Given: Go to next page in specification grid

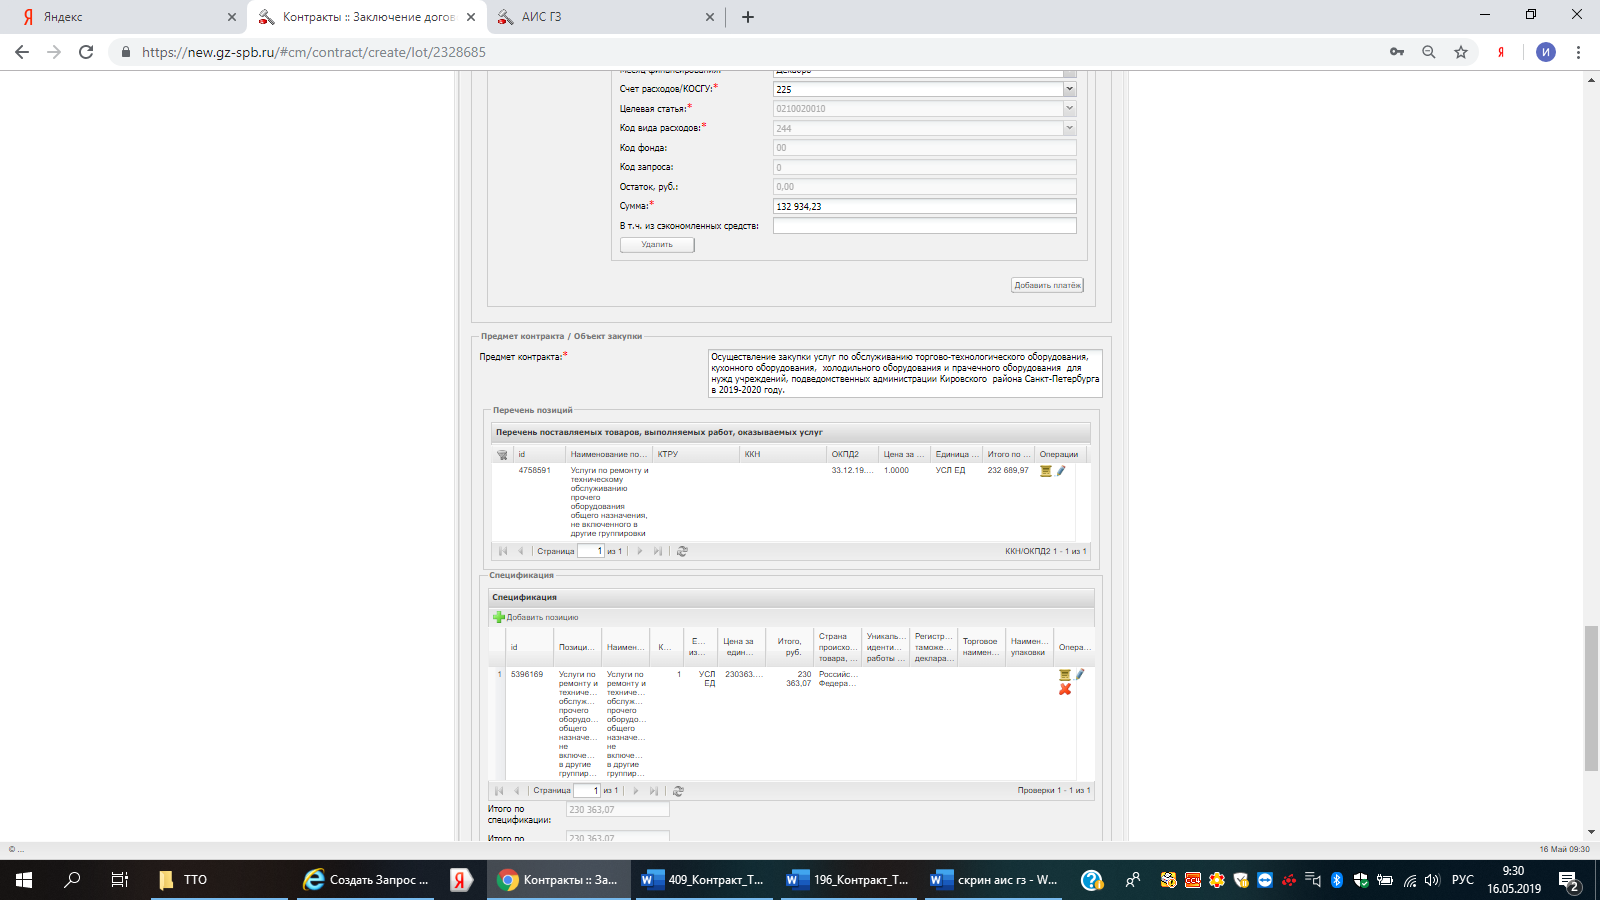Looking at the screenshot, I should tap(636, 791).
